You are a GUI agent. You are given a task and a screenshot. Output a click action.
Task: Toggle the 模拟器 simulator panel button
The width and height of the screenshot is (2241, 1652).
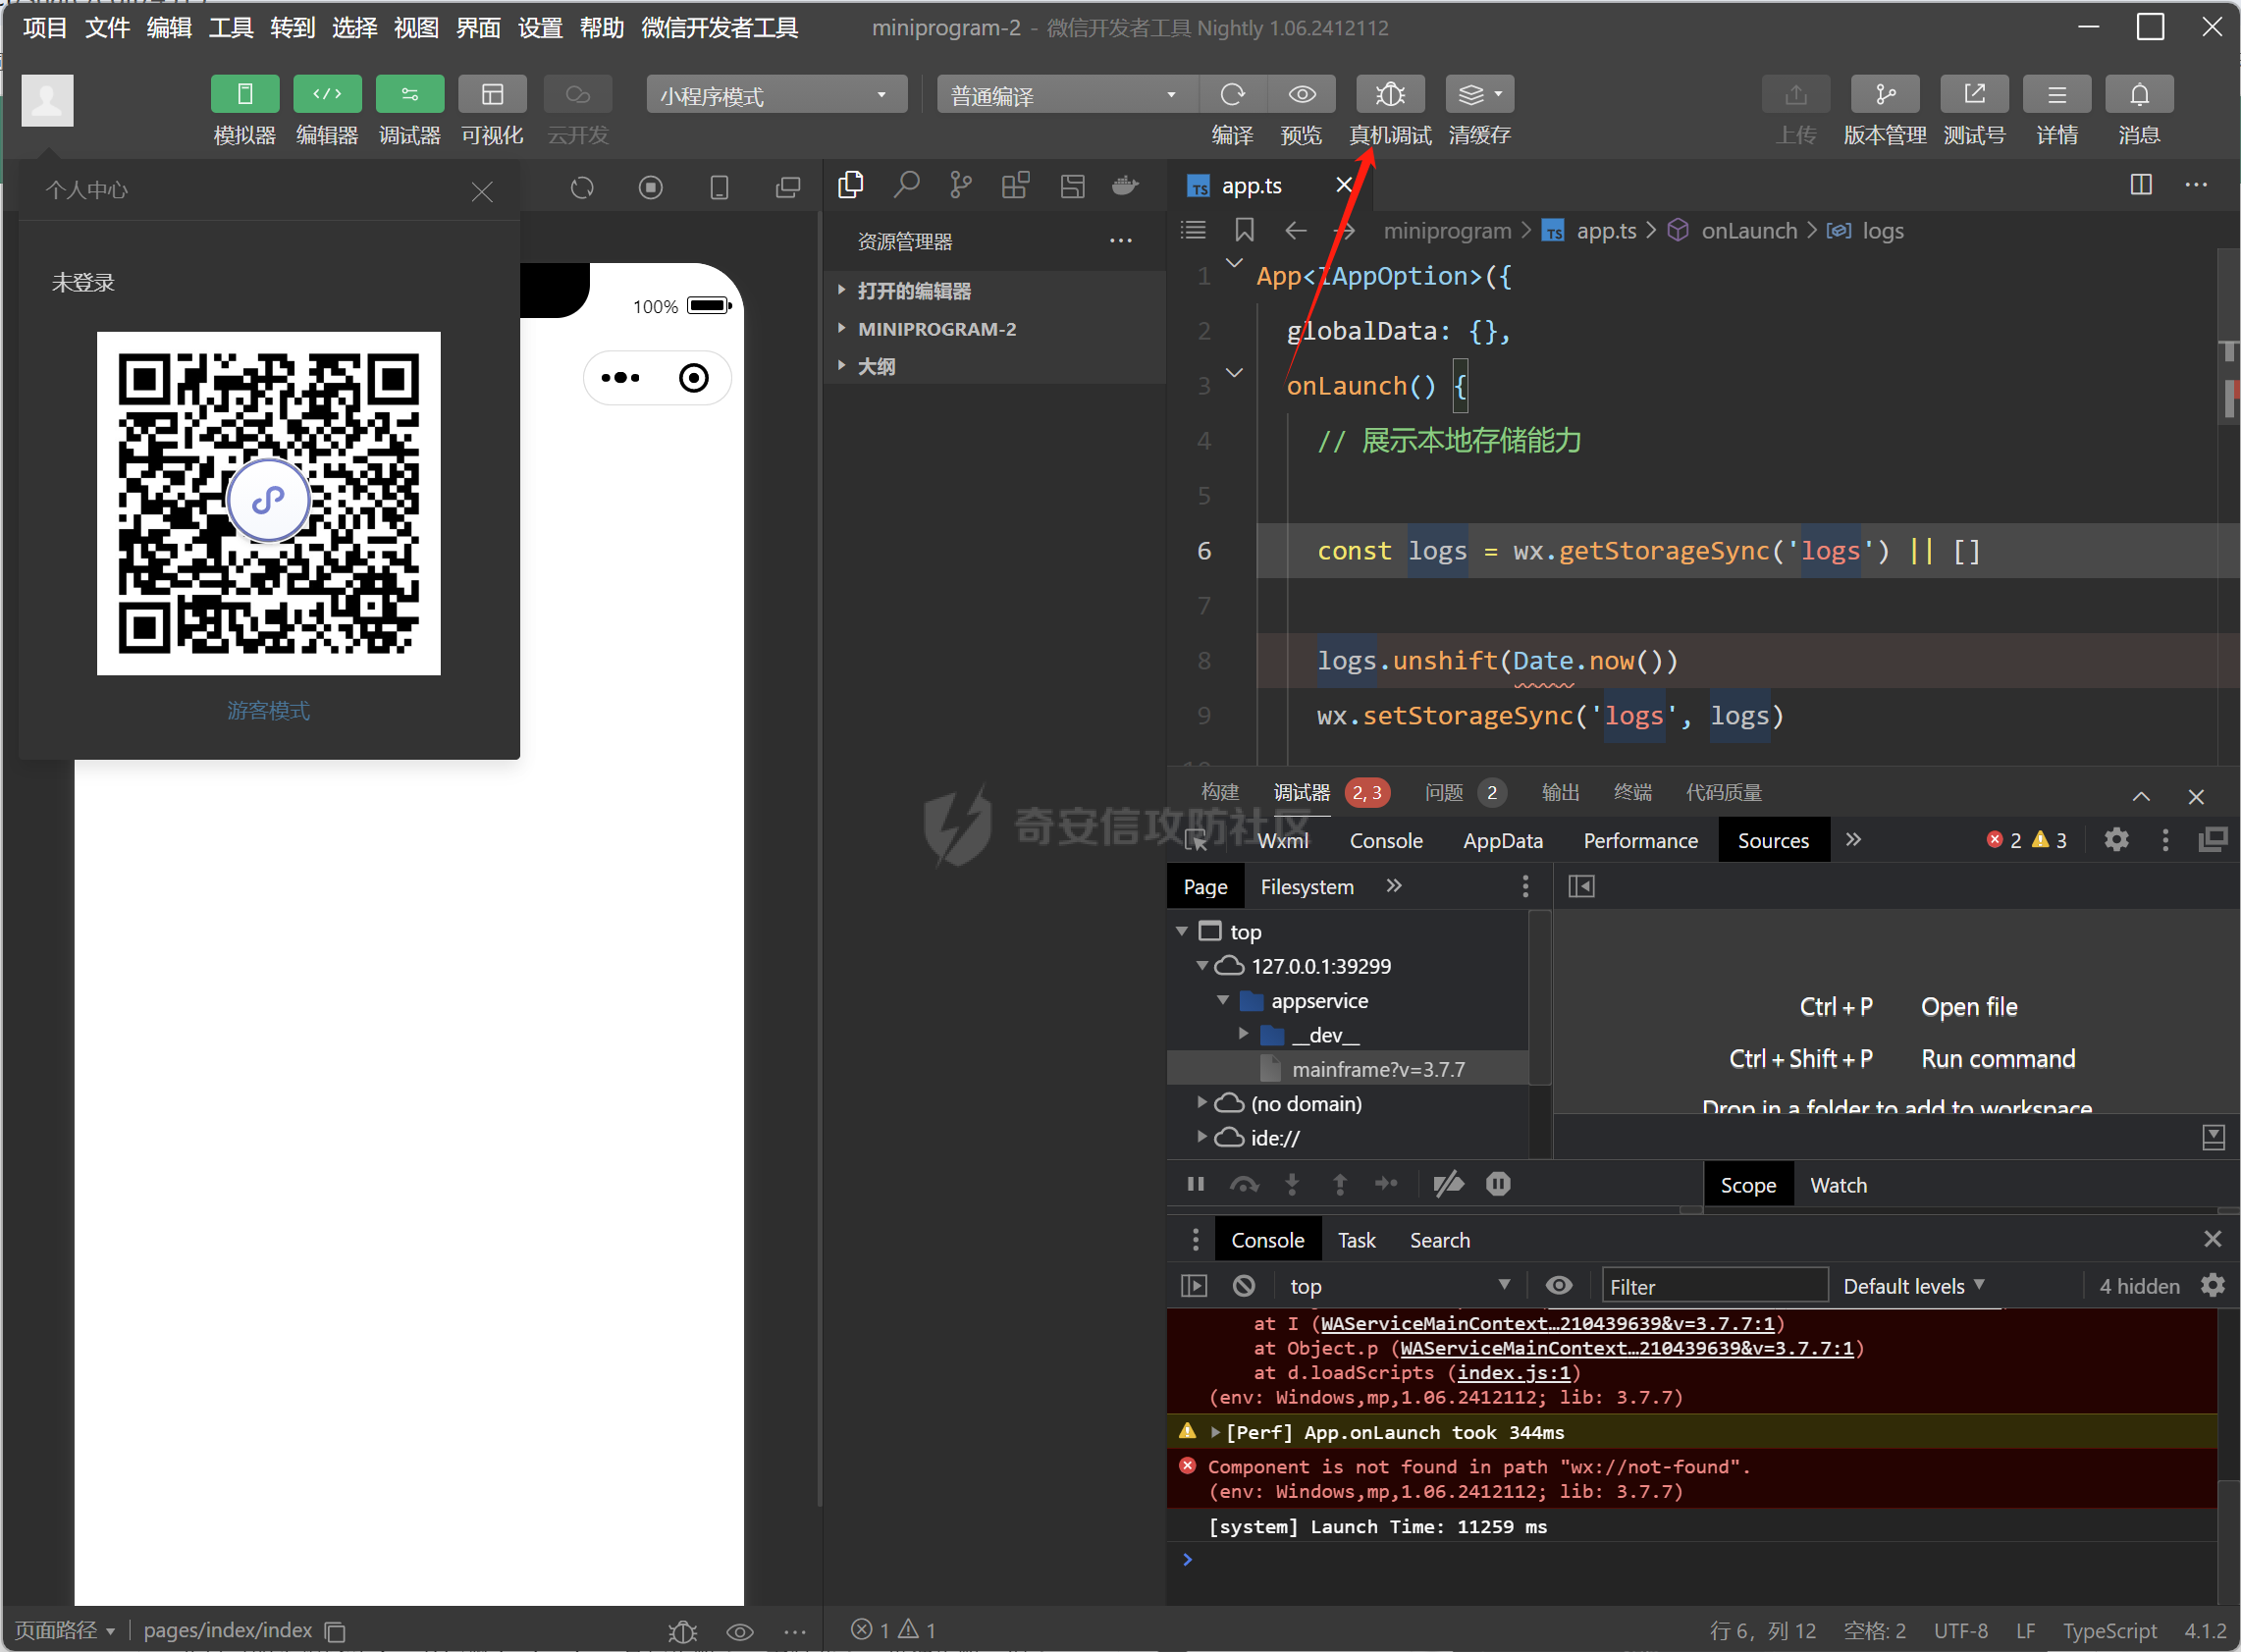click(244, 94)
